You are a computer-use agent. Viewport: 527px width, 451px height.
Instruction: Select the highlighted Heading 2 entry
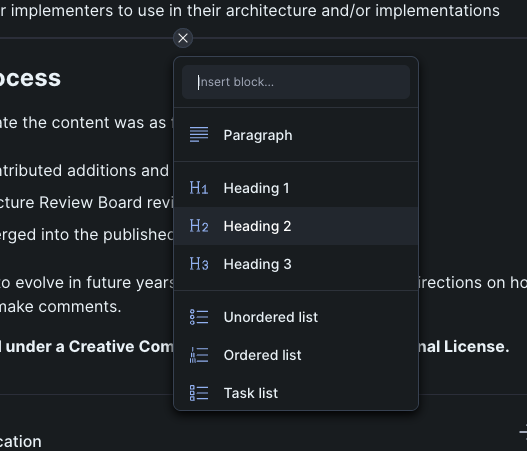click(x=296, y=226)
